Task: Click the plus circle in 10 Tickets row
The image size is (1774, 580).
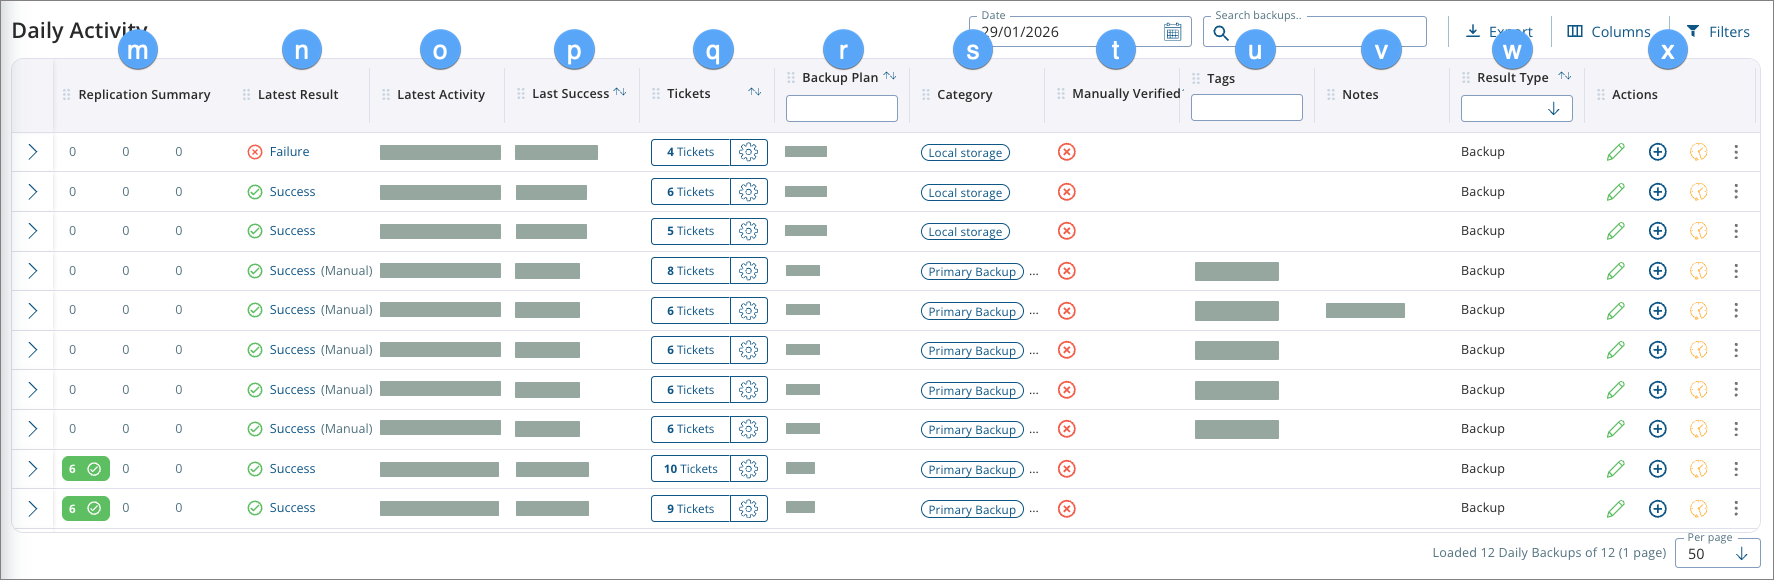Action: (1658, 469)
